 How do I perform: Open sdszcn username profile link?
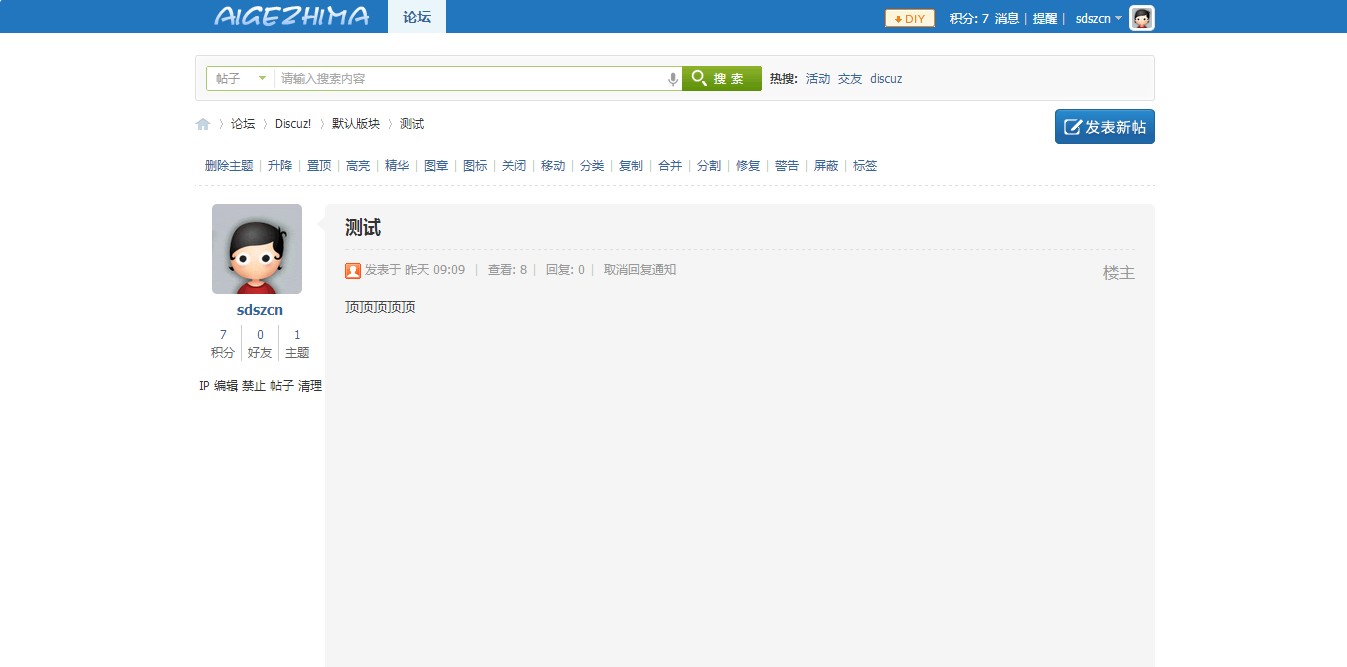(x=260, y=310)
